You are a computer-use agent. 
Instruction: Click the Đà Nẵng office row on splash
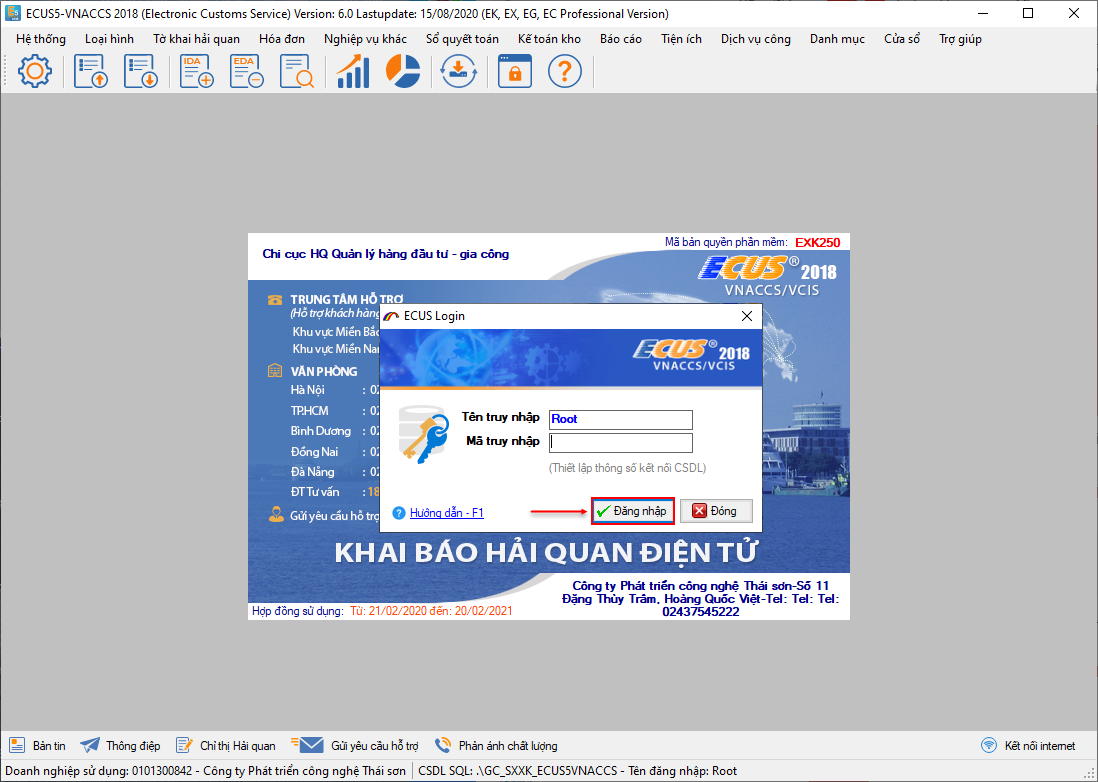[335, 472]
